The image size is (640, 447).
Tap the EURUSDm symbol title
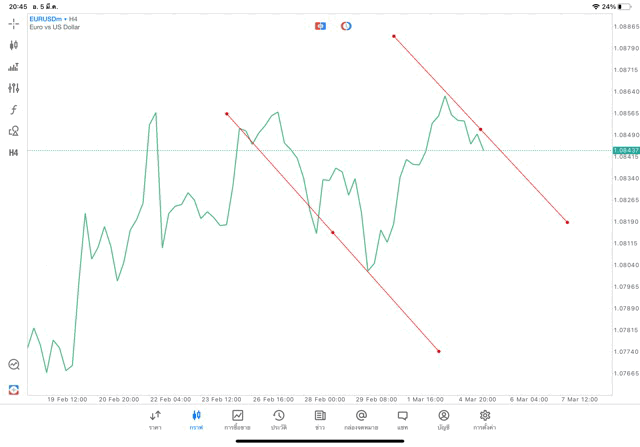47,19
